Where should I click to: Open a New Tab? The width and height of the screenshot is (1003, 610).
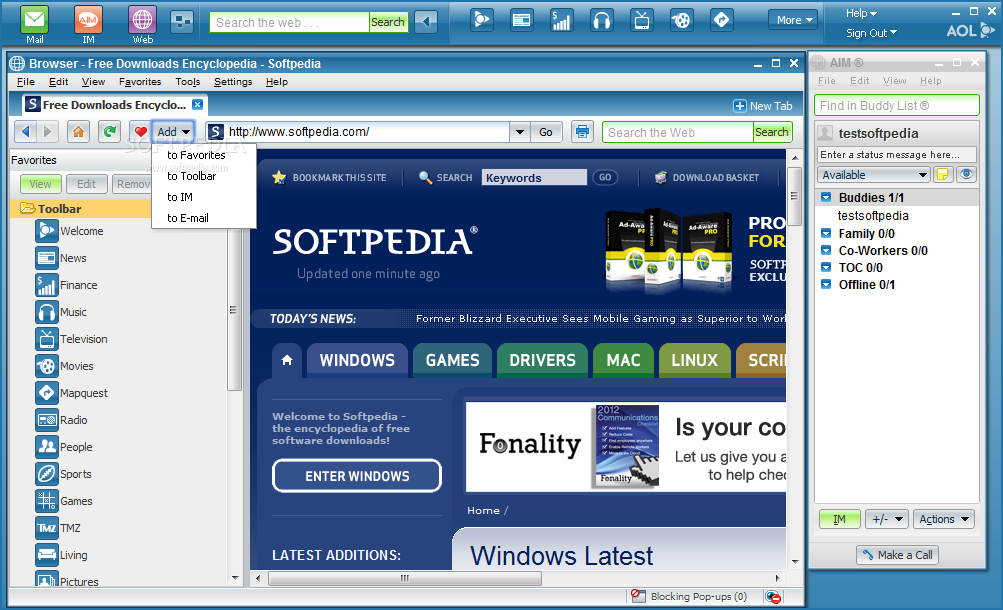coord(762,106)
